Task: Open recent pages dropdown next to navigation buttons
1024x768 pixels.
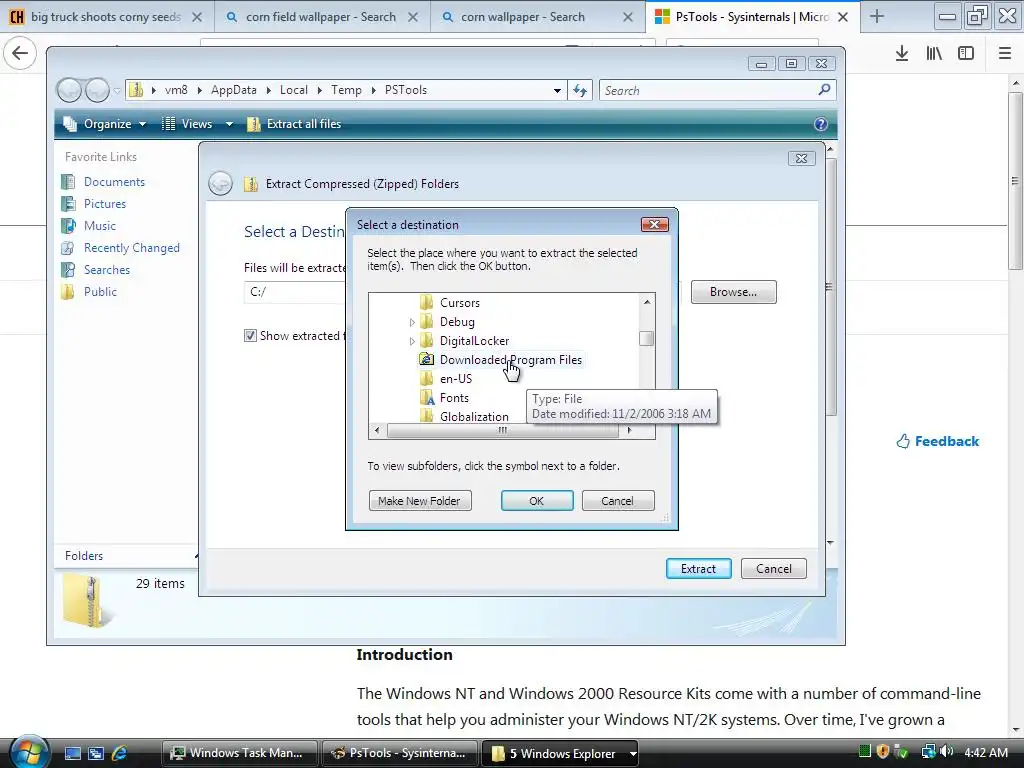Action: (x=117, y=91)
